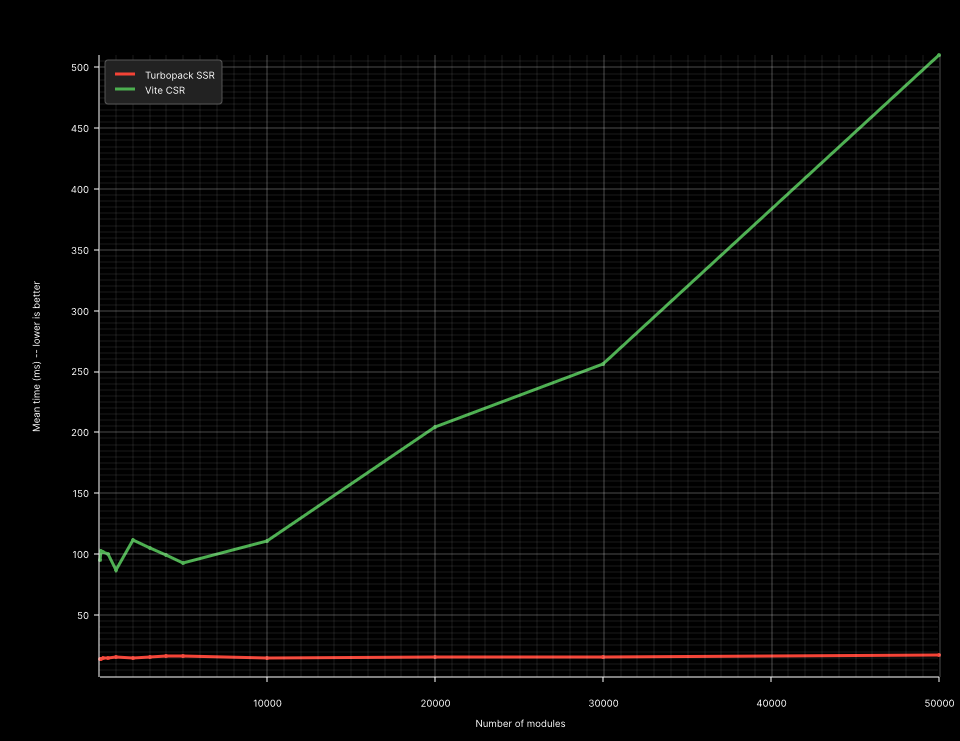Screen dimensions: 960x741
Task: Click the Vite CSR data point at 10000 modules
Action: pos(267,540)
